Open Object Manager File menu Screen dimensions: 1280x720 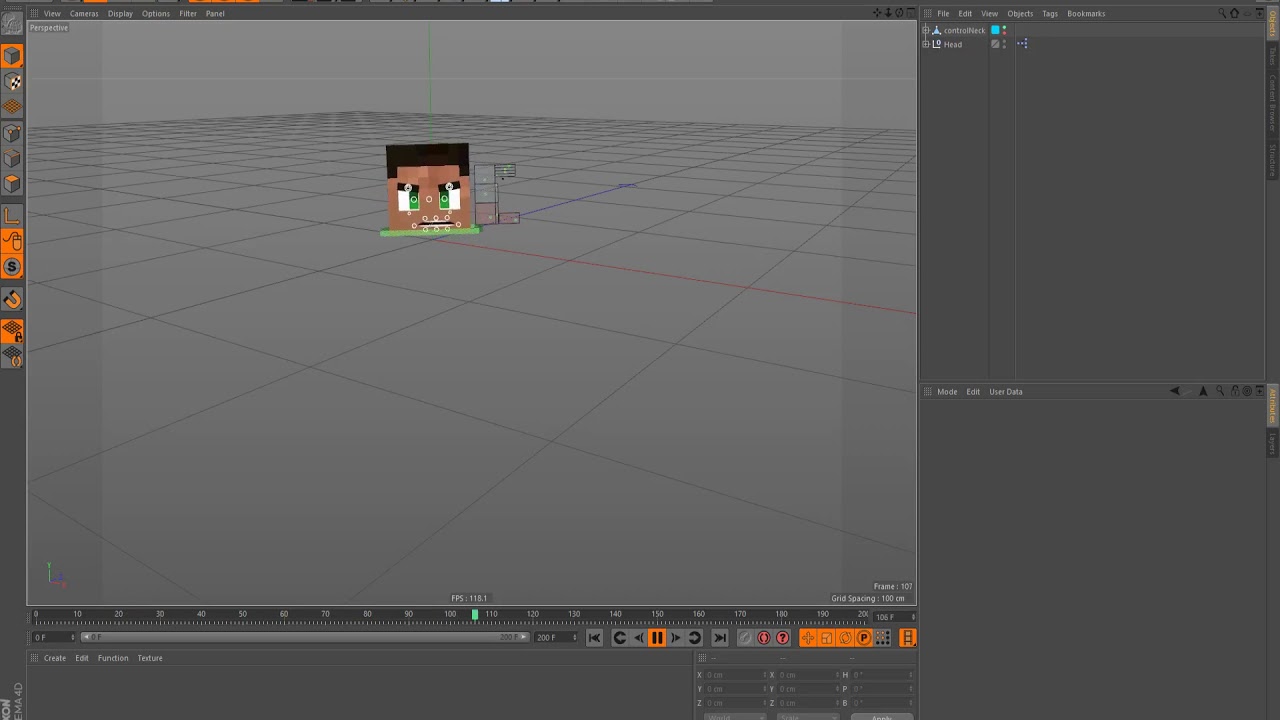coord(943,13)
